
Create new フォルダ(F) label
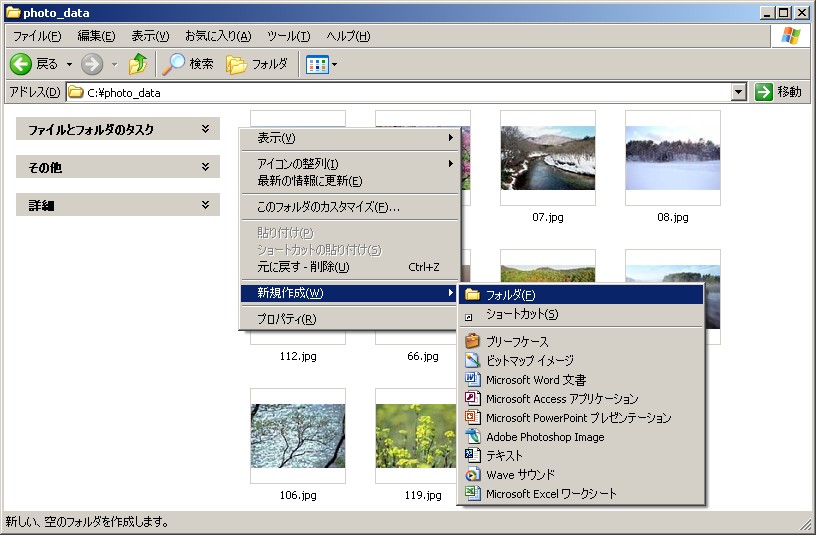[510, 295]
